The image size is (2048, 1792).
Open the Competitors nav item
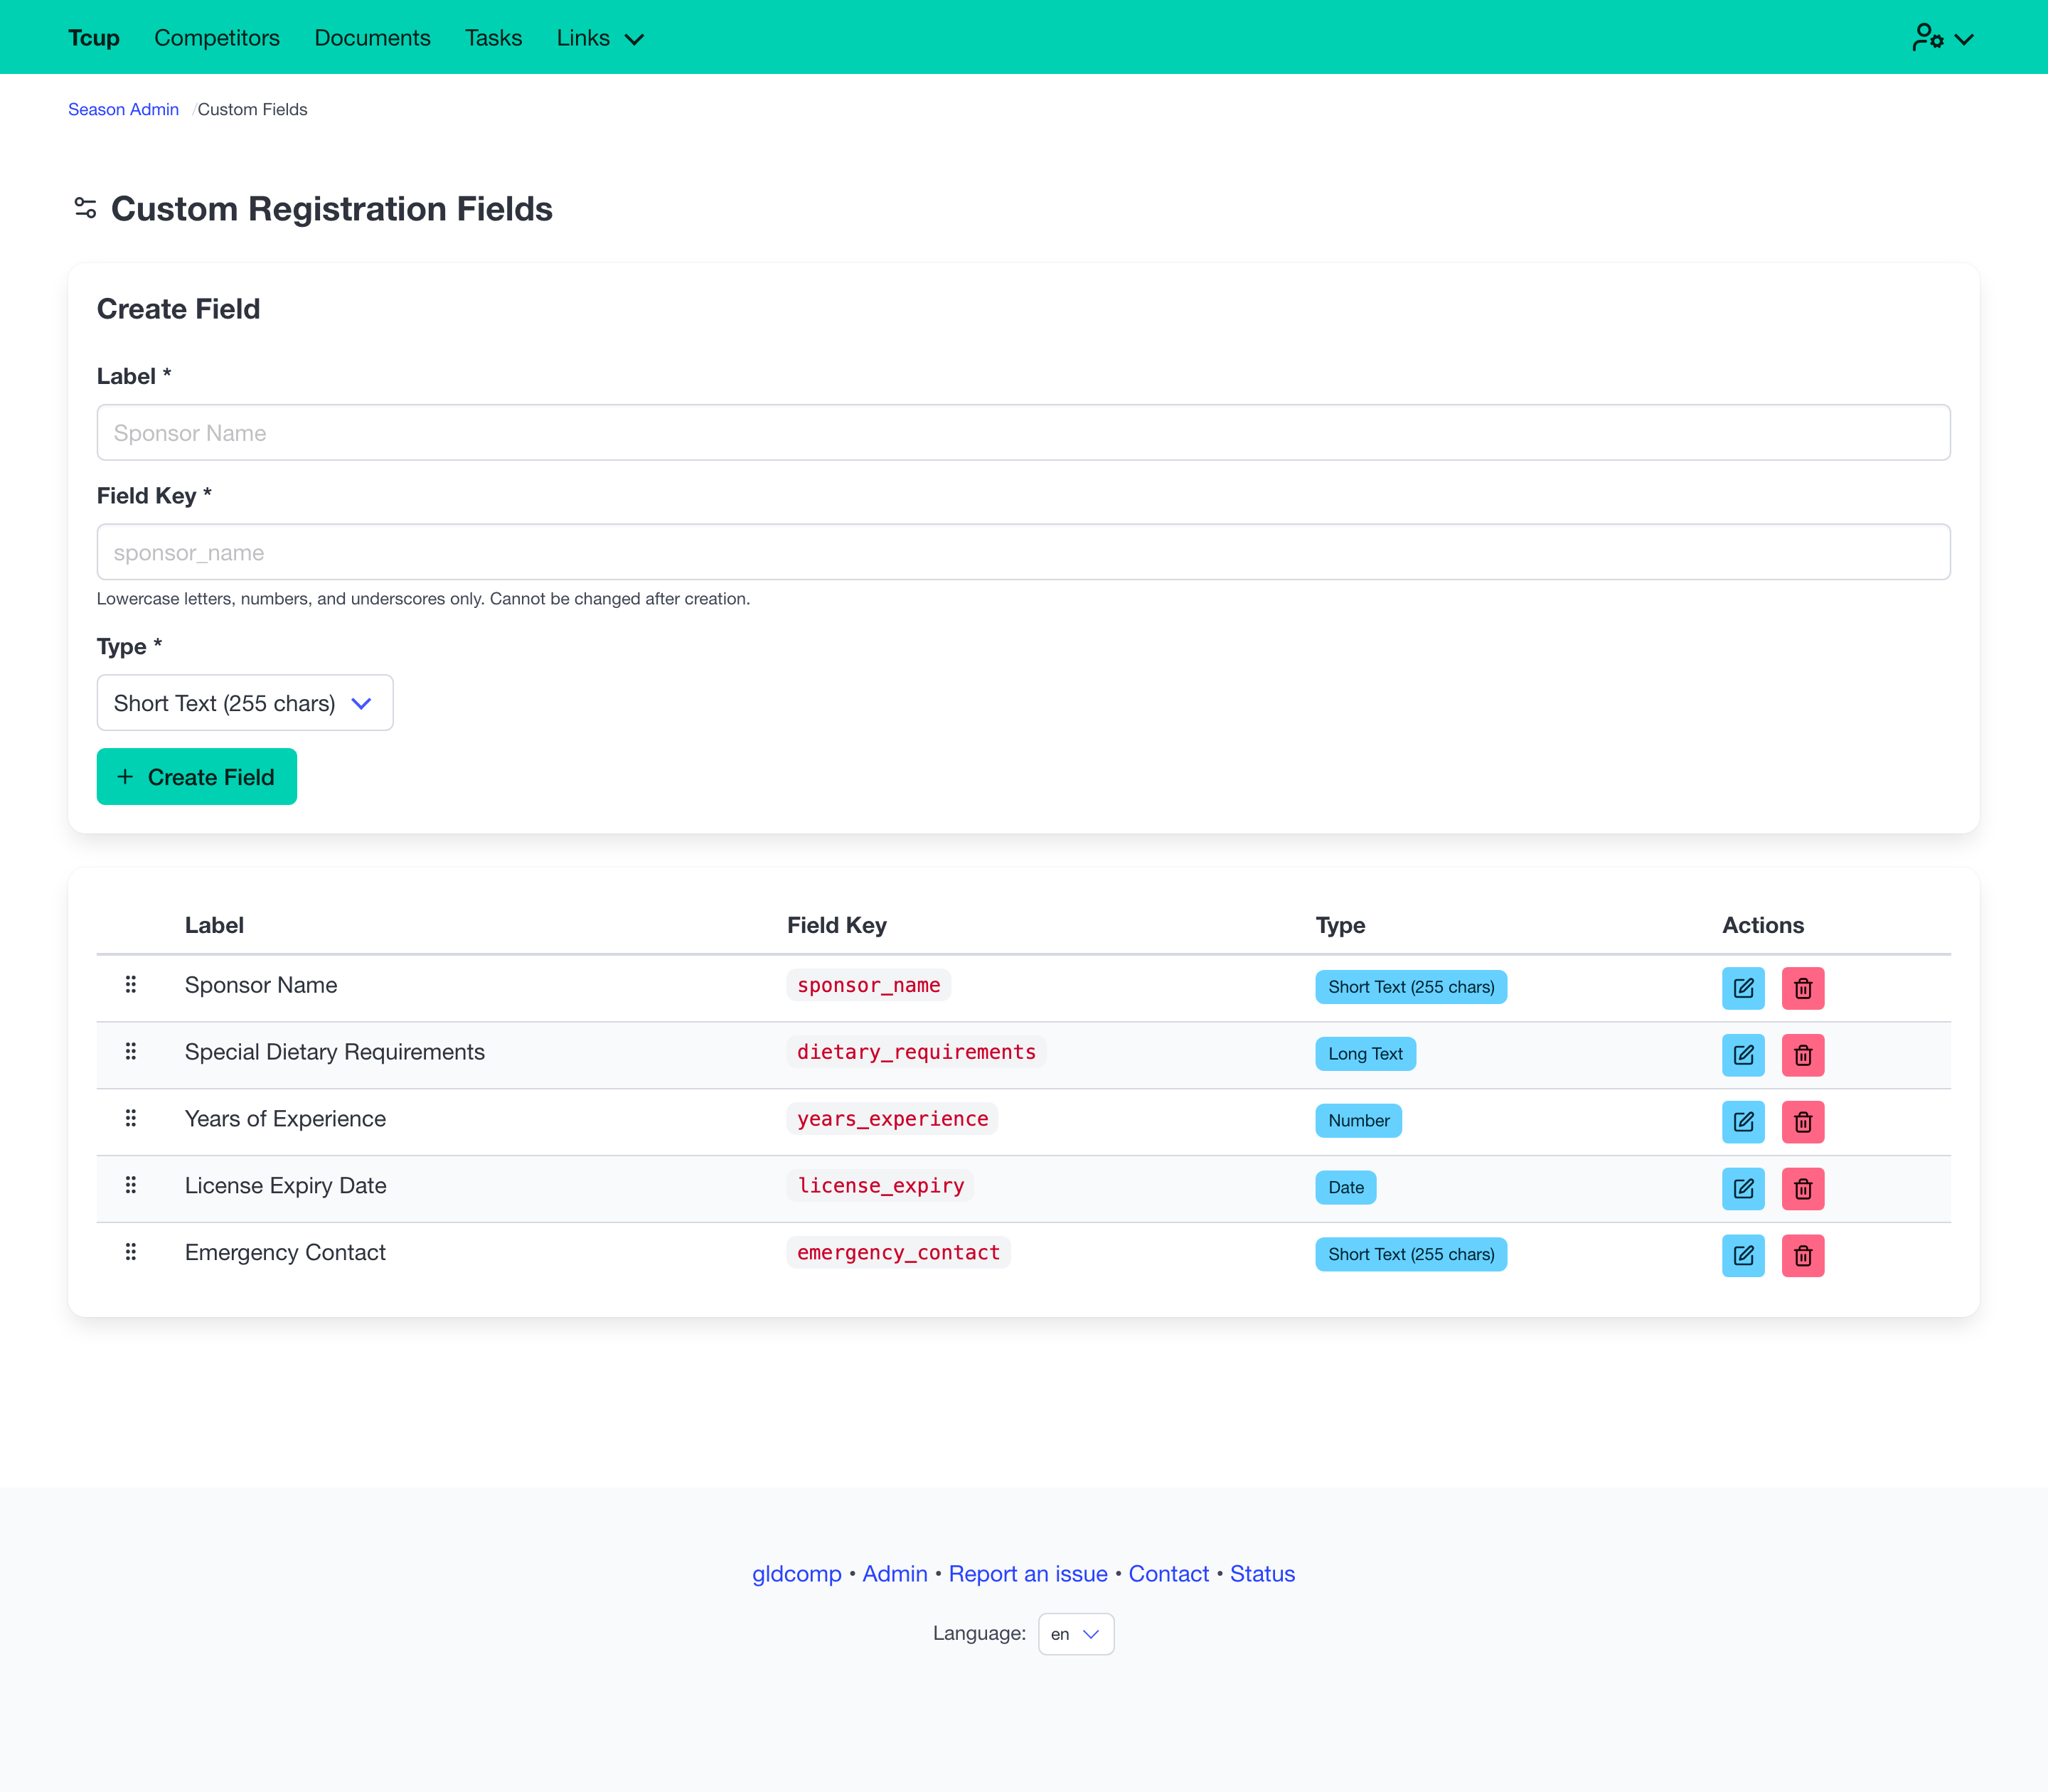point(217,38)
